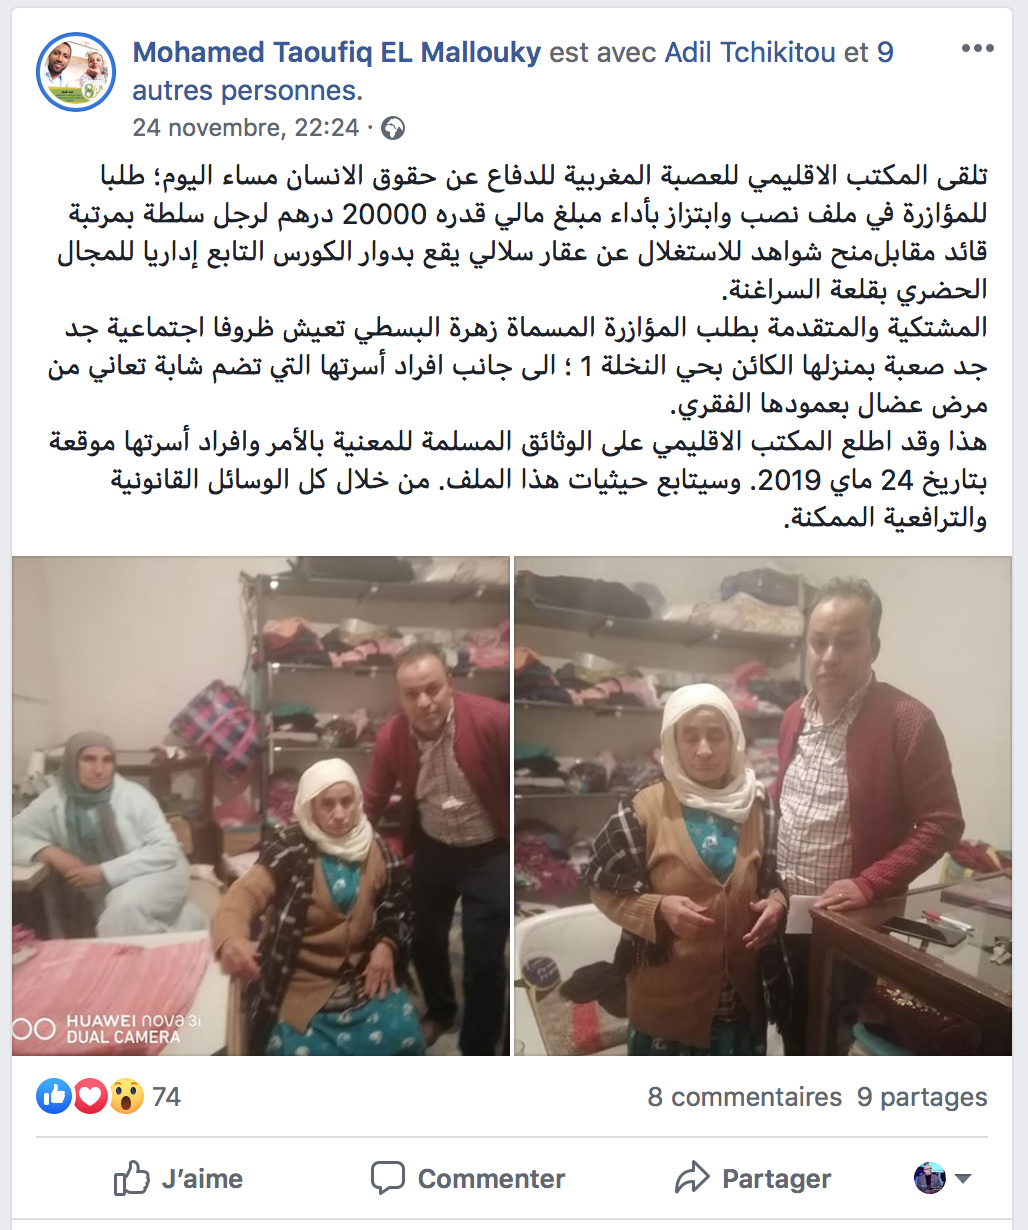View the 9 partages list
Screen dimensions: 1028x1230
922,1097
